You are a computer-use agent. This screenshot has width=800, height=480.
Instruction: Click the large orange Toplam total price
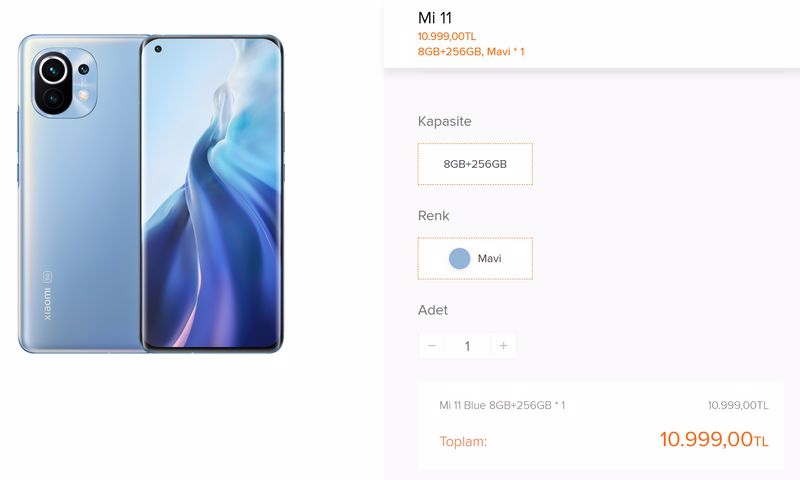click(x=714, y=439)
